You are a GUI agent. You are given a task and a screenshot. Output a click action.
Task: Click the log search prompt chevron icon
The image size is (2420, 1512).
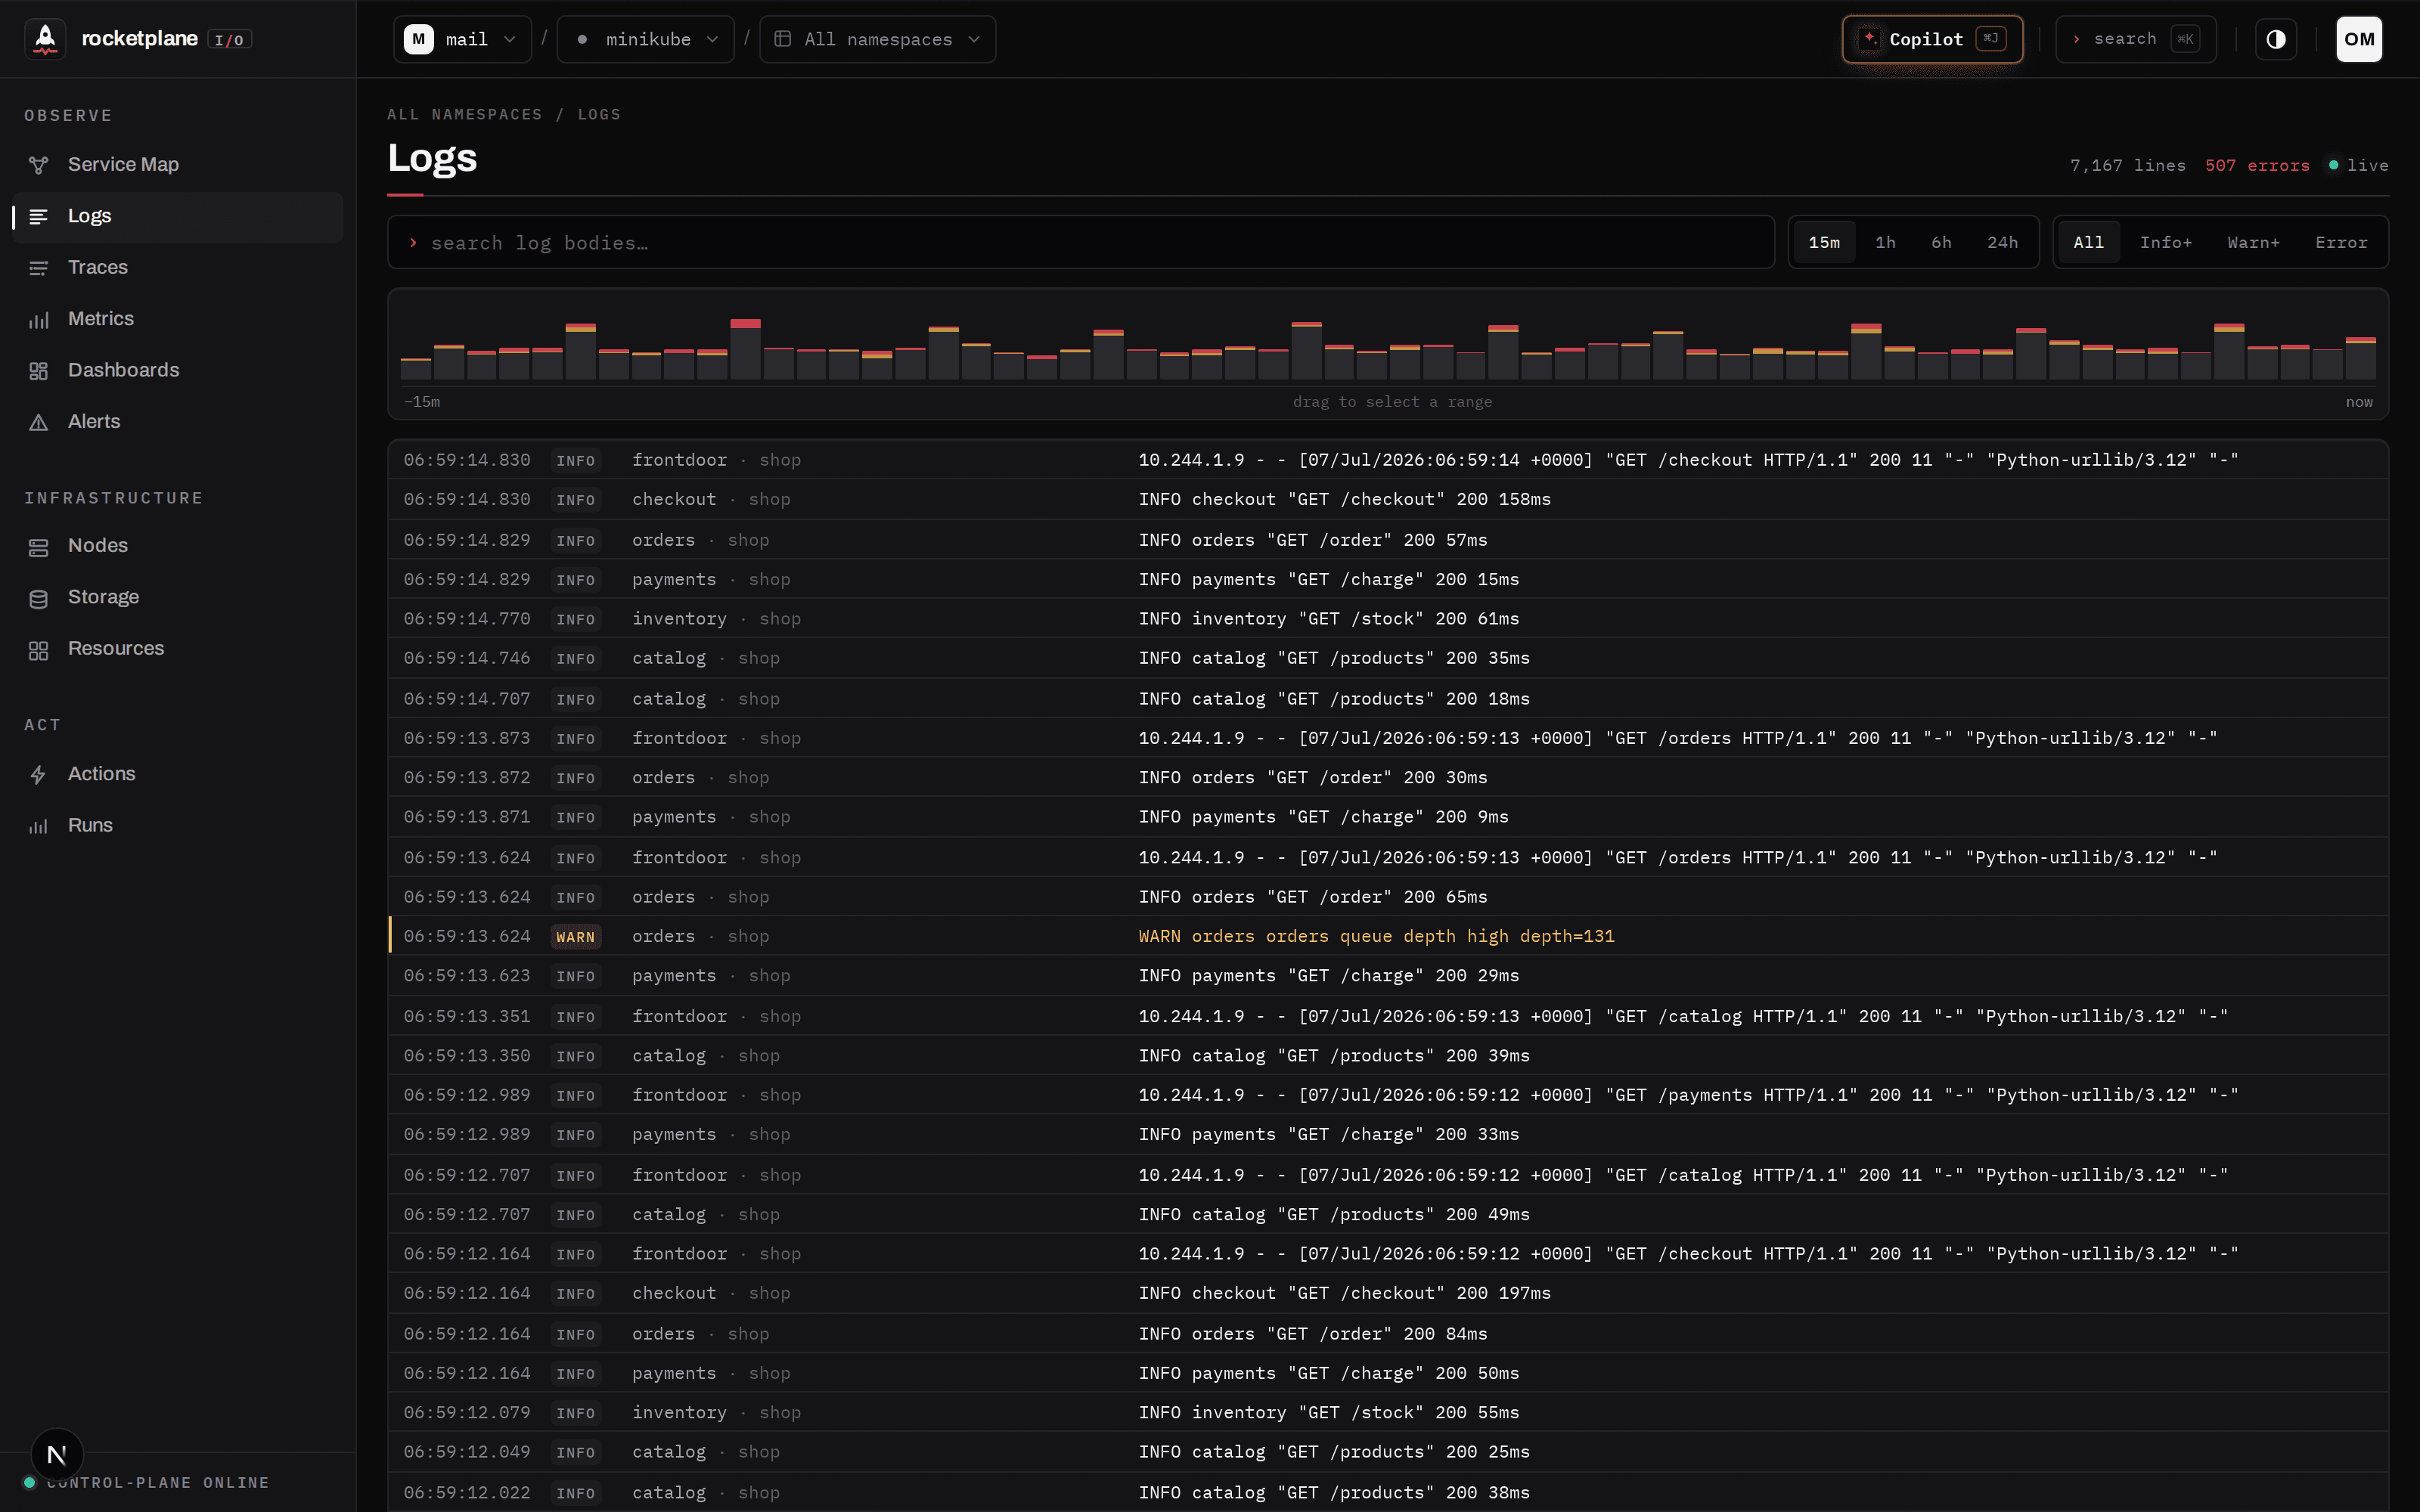tap(413, 243)
